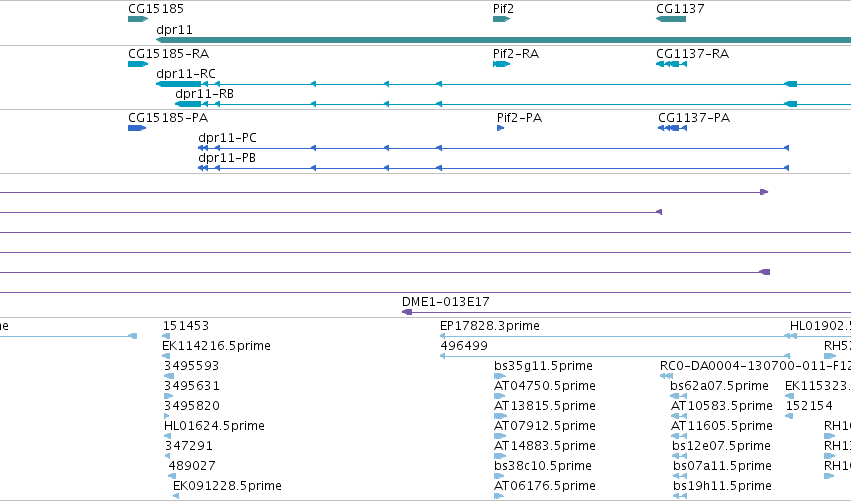Image resolution: width=851 pixels, height=501 pixels.
Task: Open the EK091228.5prime EST label
Action: (227, 486)
